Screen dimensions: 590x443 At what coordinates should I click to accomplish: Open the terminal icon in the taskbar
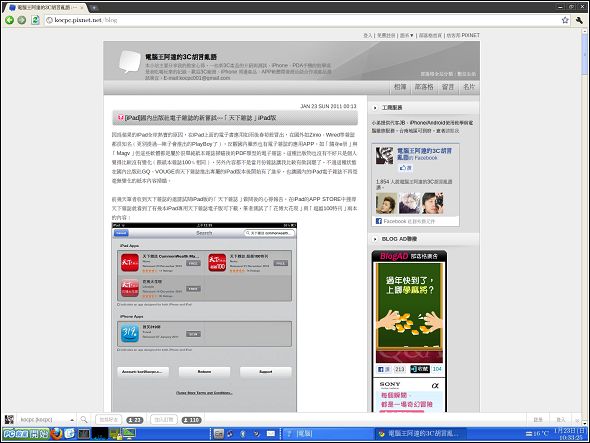click(x=84, y=434)
